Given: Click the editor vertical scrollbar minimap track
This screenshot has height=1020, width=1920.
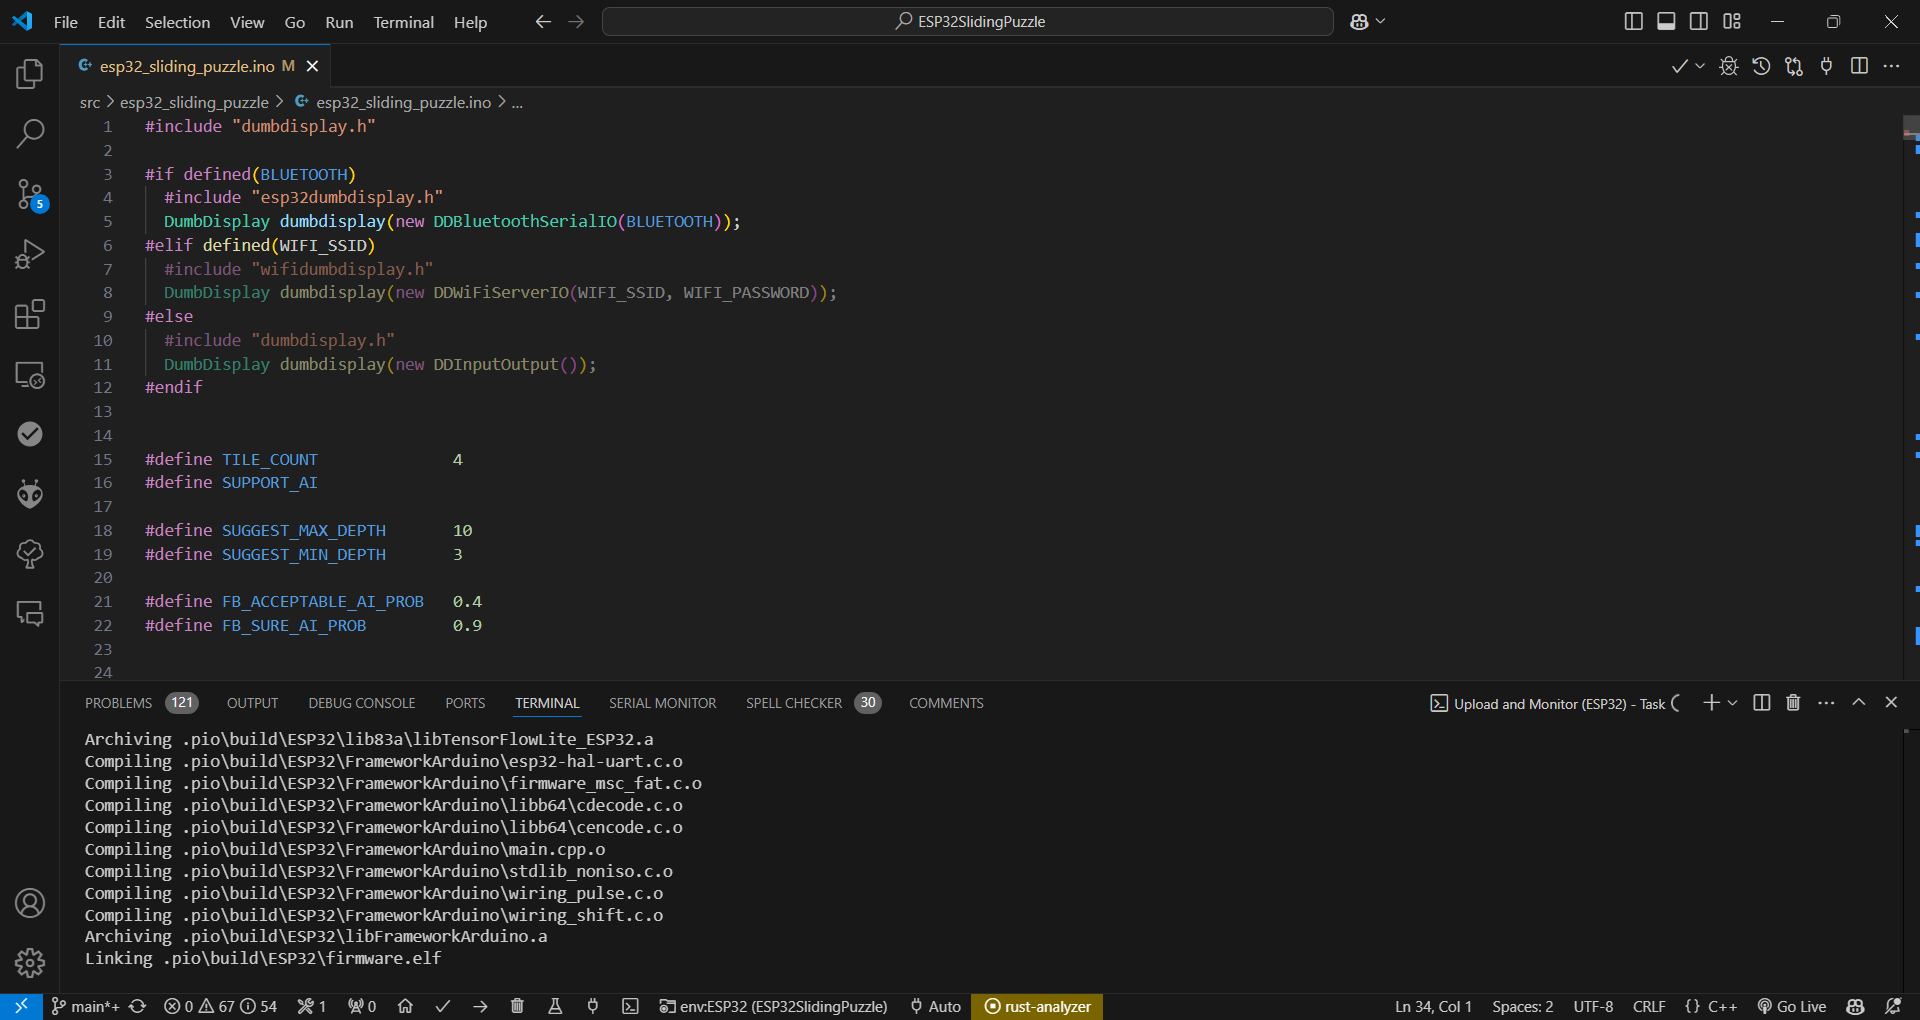Looking at the screenshot, I should coord(1911,400).
